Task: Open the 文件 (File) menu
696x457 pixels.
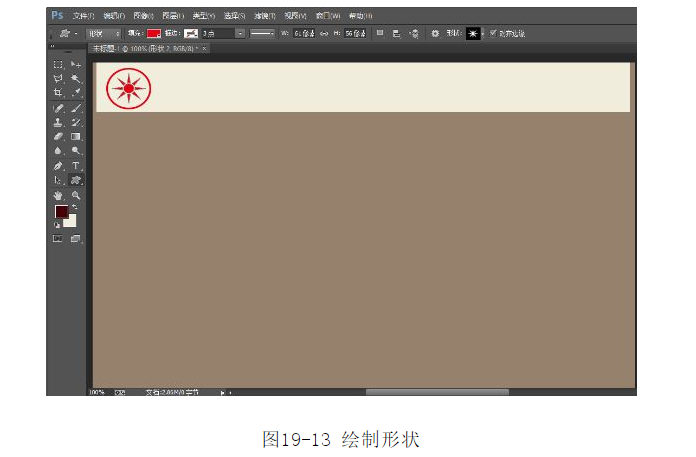Action: (x=84, y=16)
